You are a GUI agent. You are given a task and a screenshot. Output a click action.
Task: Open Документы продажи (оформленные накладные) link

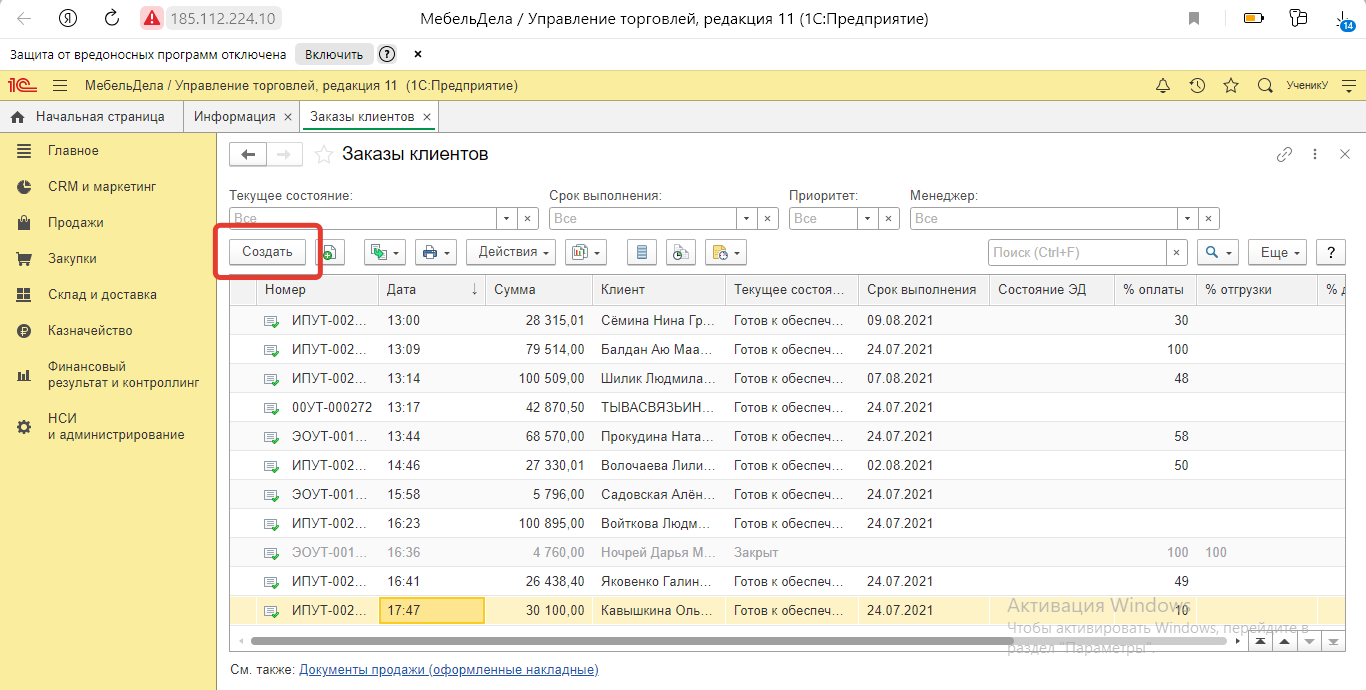tap(448, 670)
